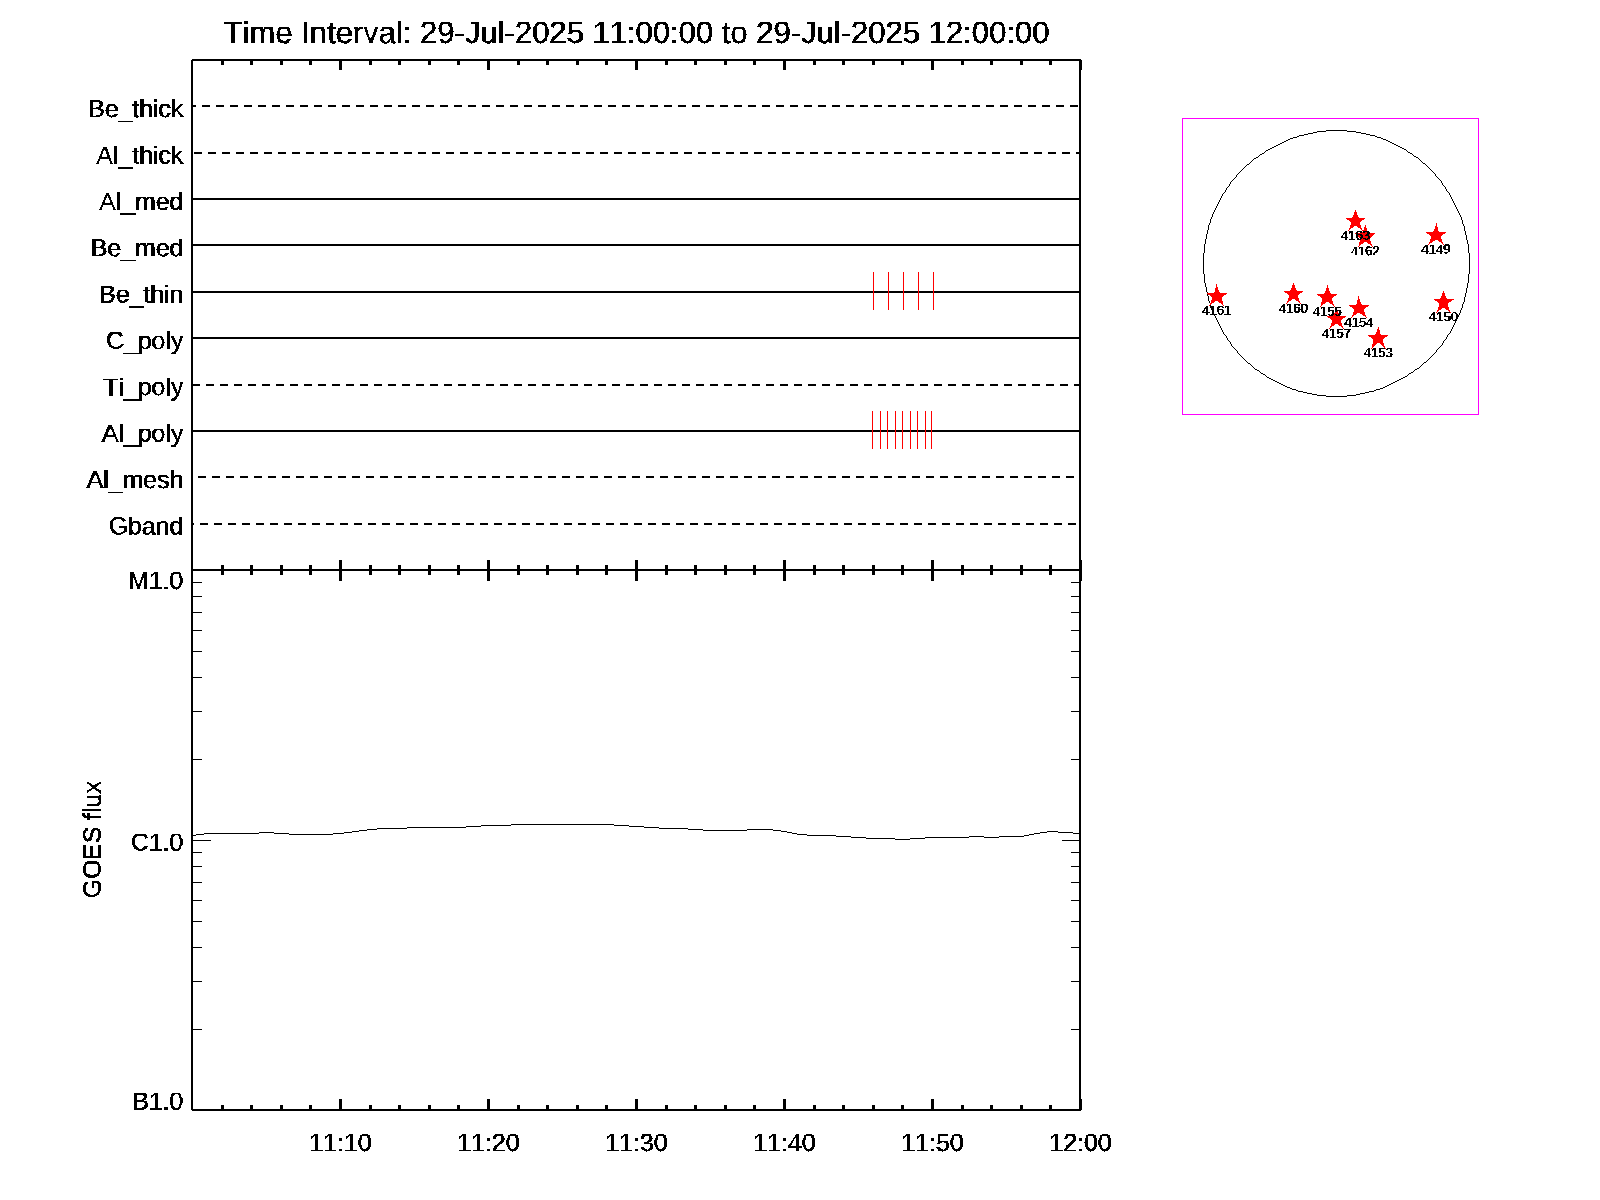
Task: Click the C1.0 GOES flux axis label
Action: pyautogui.click(x=157, y=843)
